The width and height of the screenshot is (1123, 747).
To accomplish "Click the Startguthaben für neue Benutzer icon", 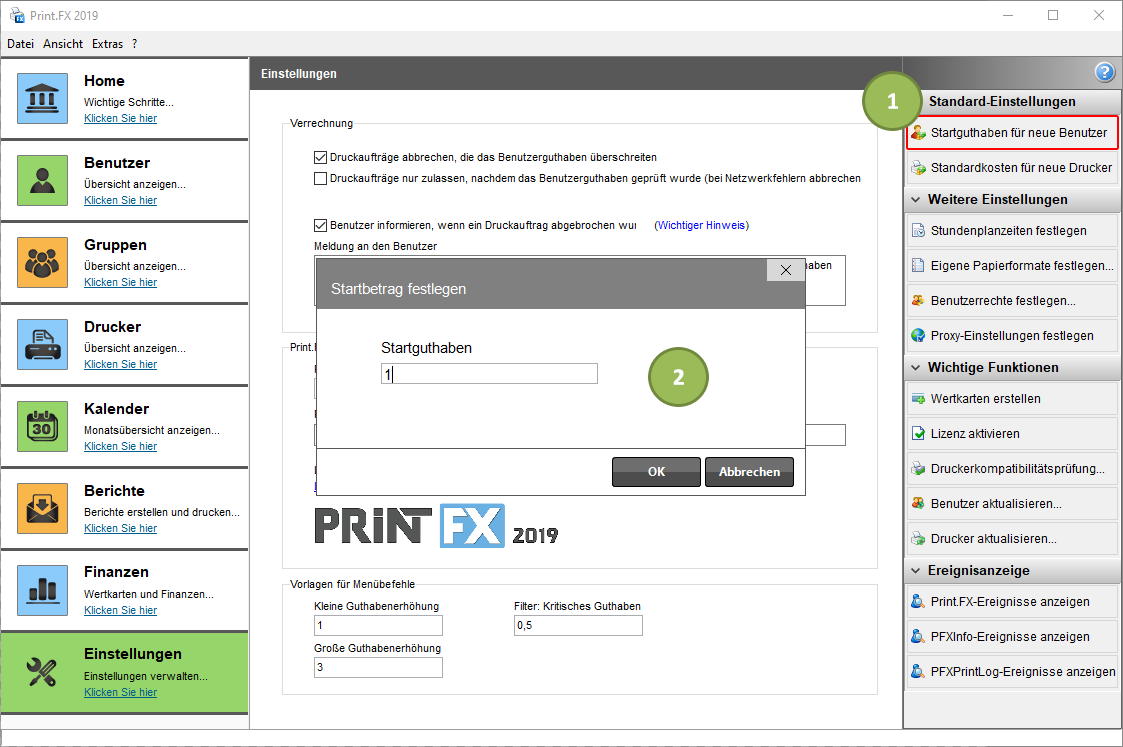I will coord(918,132).
